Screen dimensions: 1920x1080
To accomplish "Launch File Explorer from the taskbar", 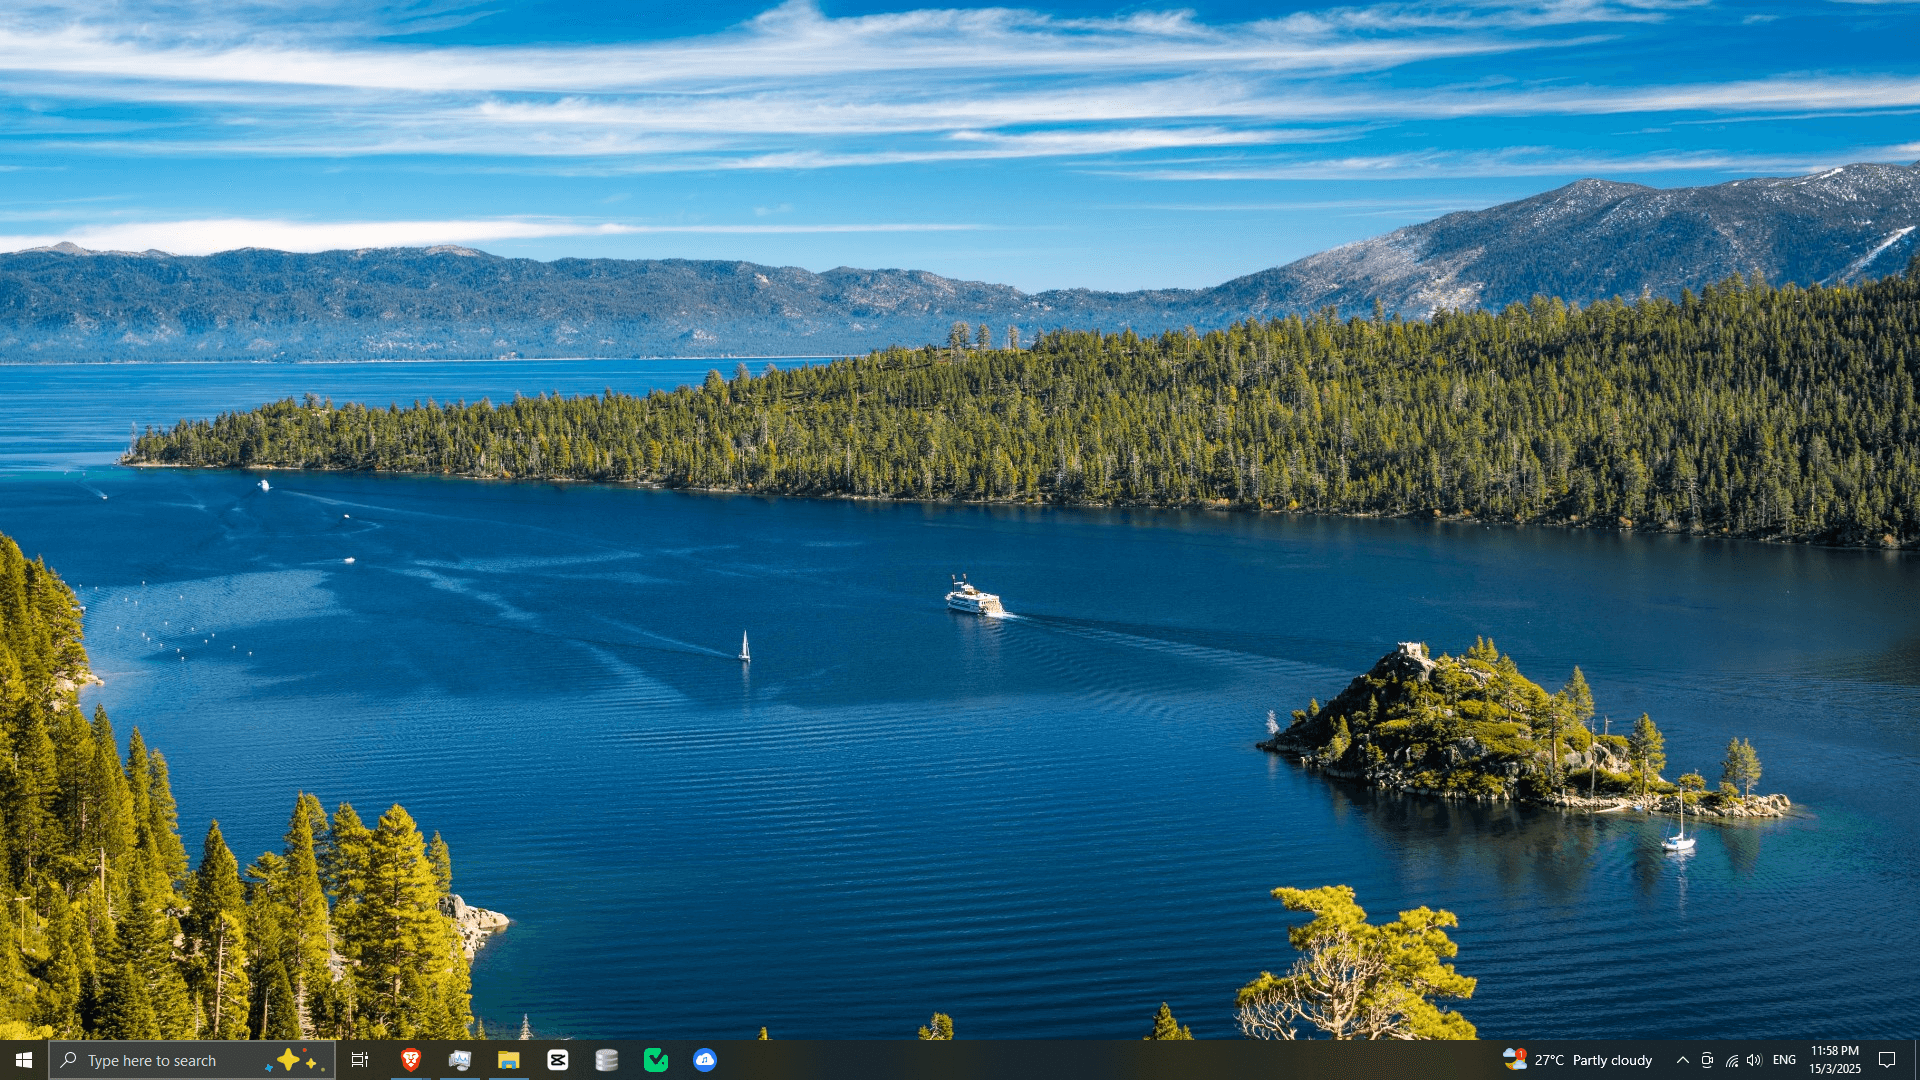I will 508,1060.
